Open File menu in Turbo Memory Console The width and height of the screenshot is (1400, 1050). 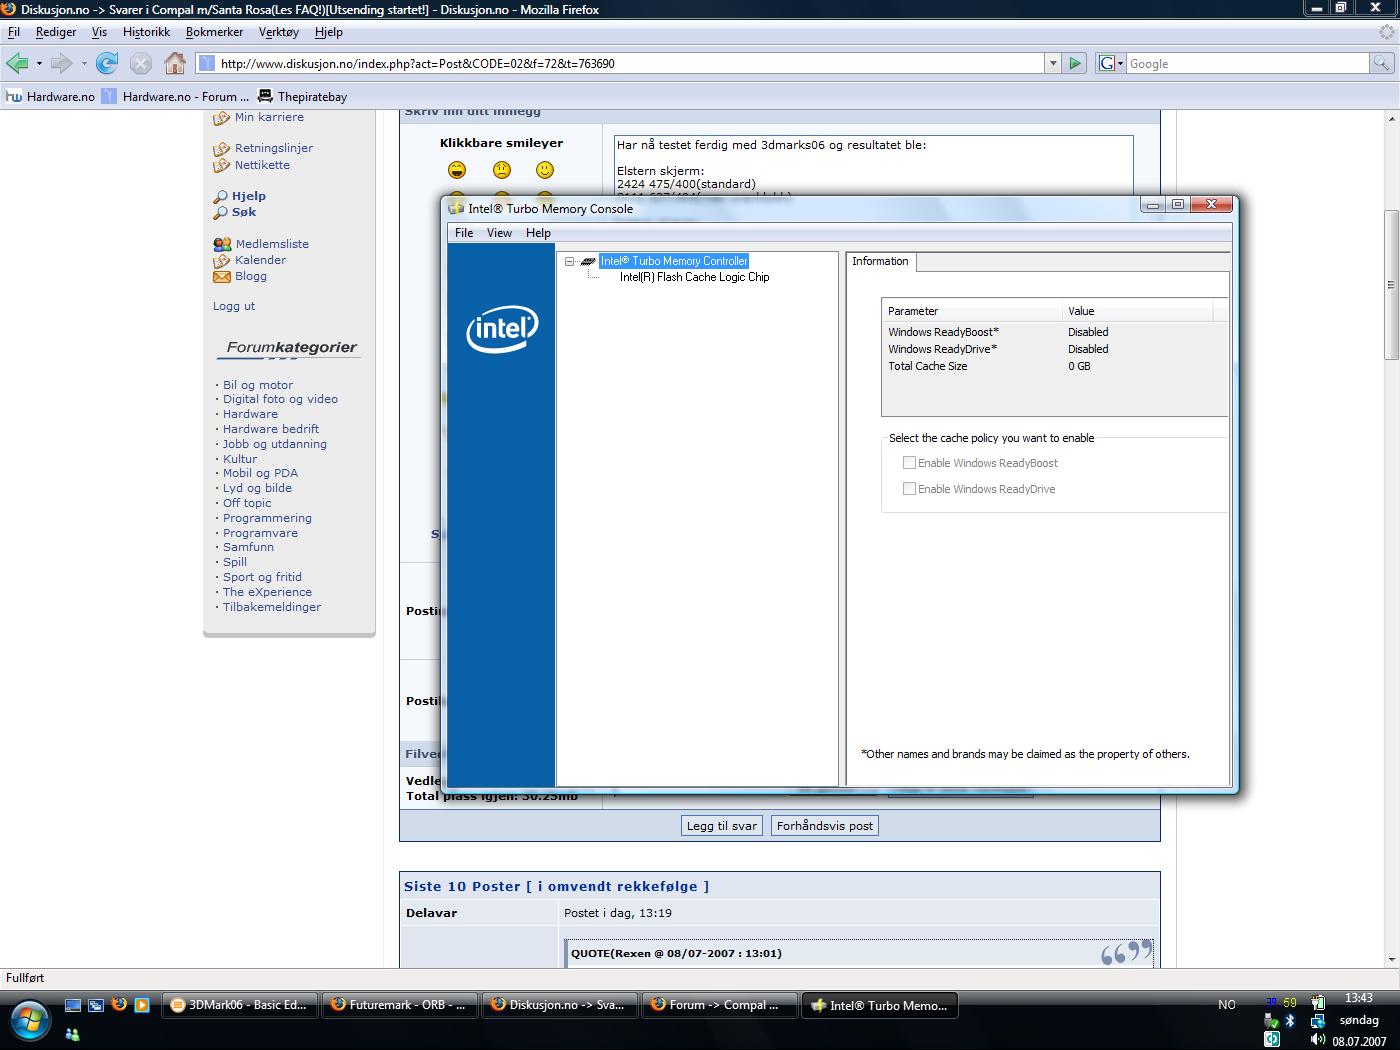(x=464, y=233)
